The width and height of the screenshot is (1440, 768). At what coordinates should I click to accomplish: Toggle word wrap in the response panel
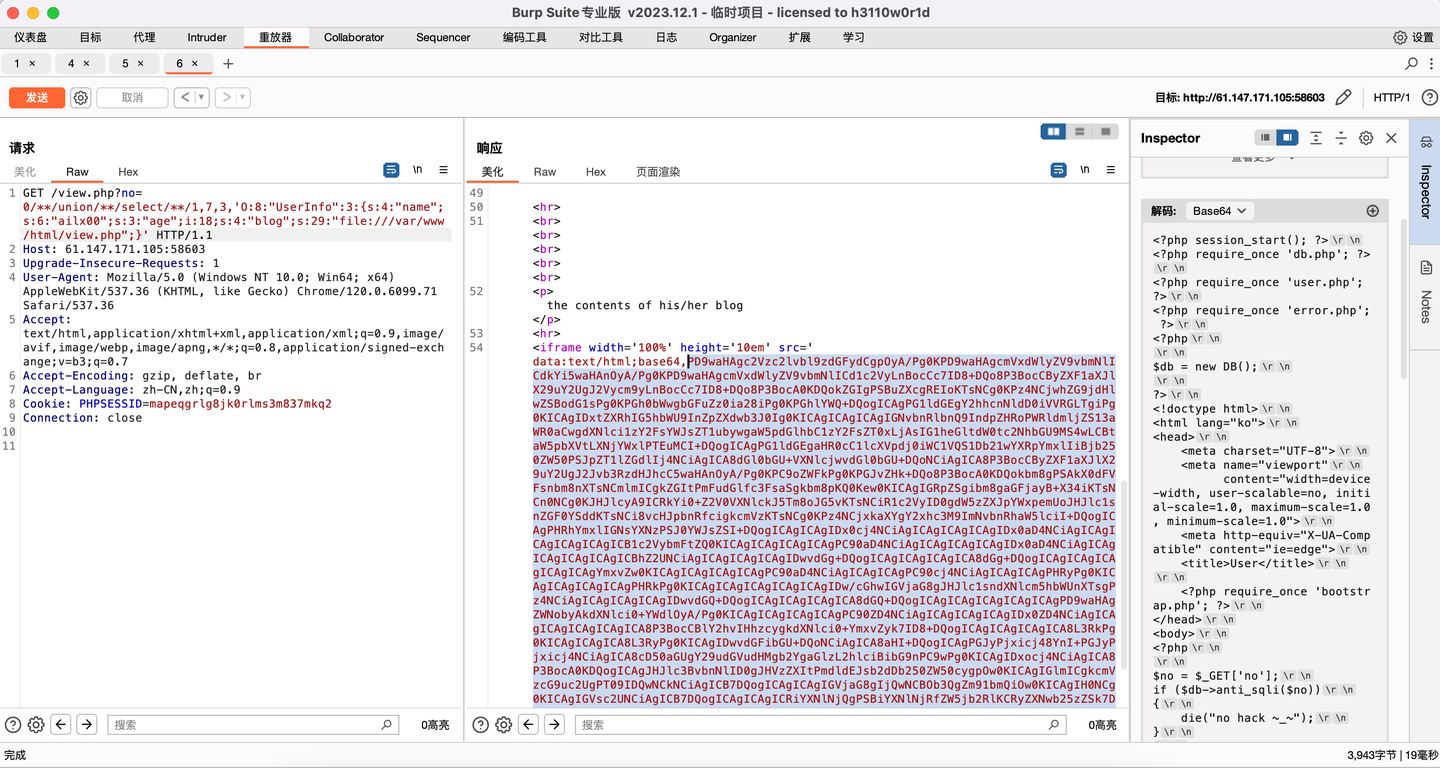pos(1058,170)
